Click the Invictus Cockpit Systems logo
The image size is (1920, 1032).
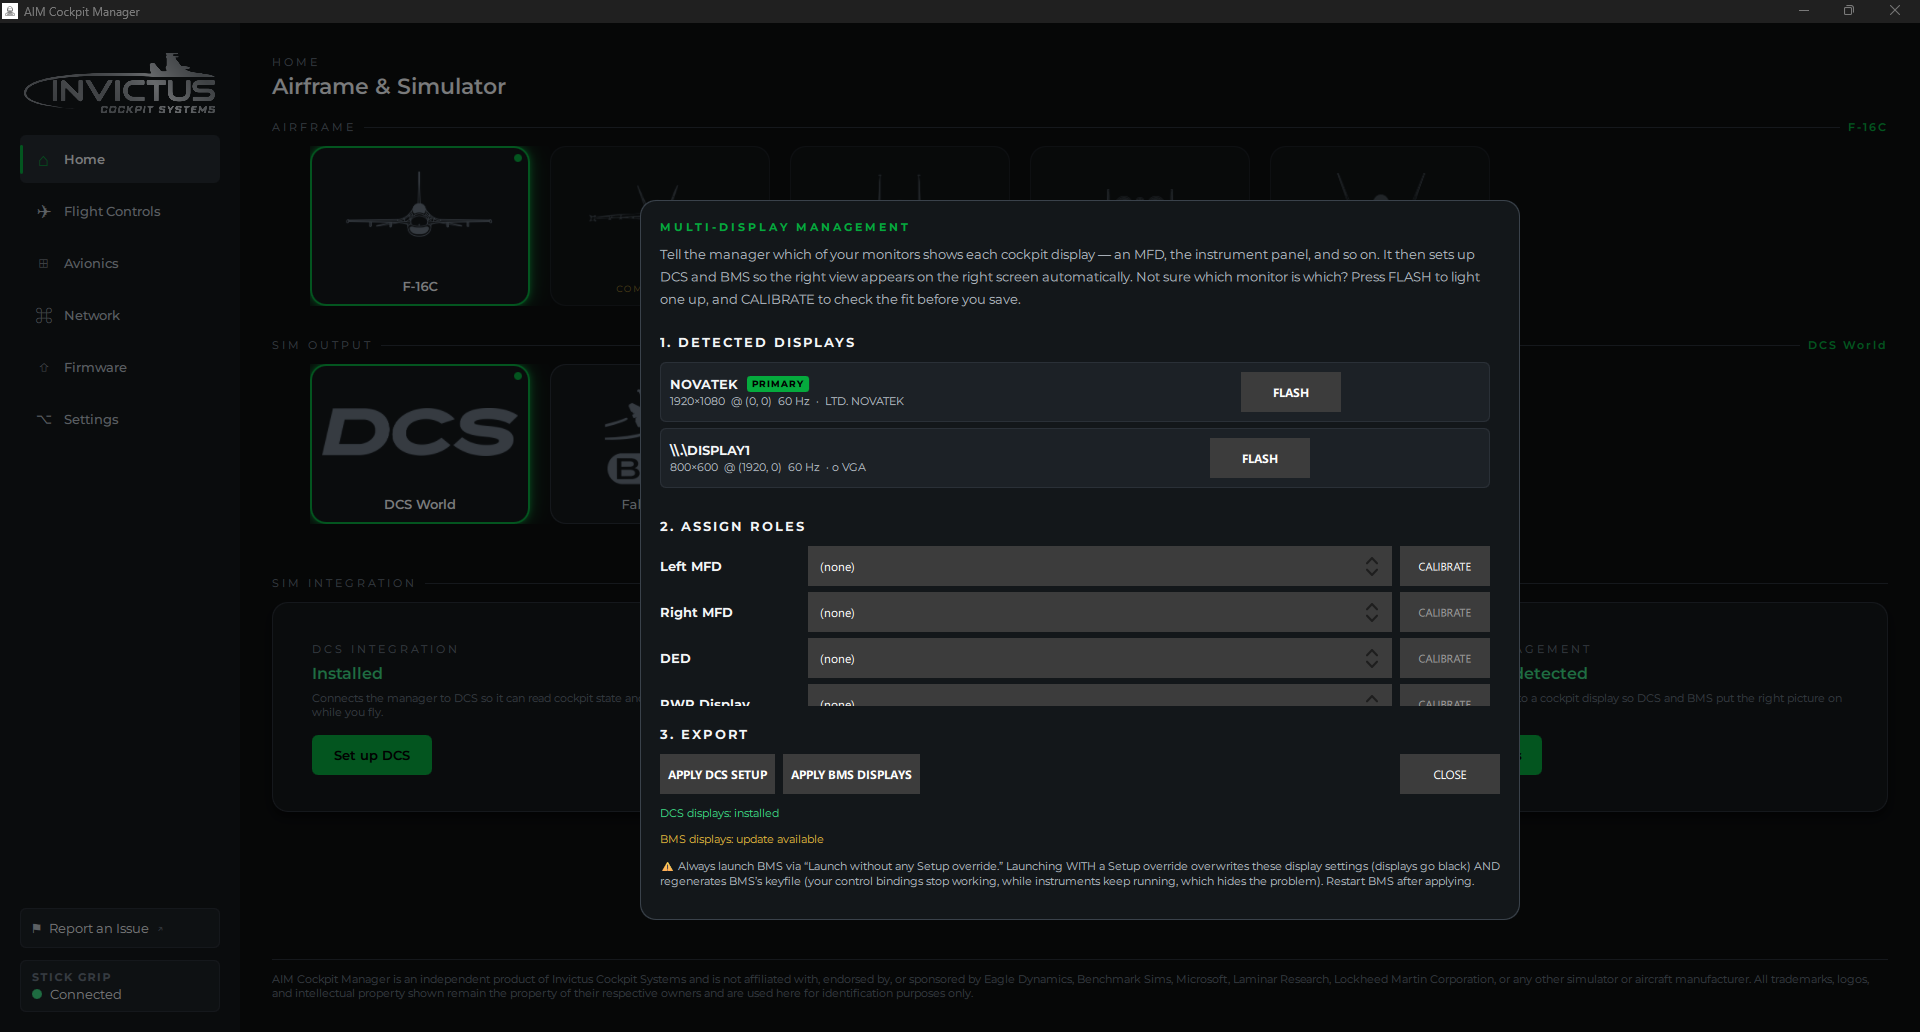click(120, 85)
